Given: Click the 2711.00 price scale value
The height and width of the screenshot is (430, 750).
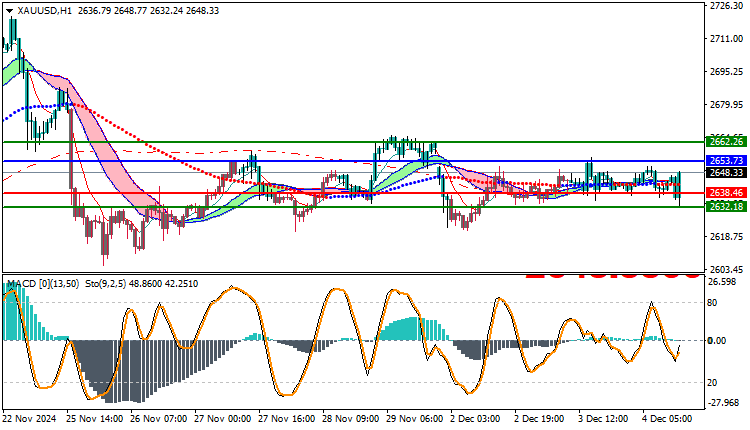Looking at the screenshot, I should point(727,38).
